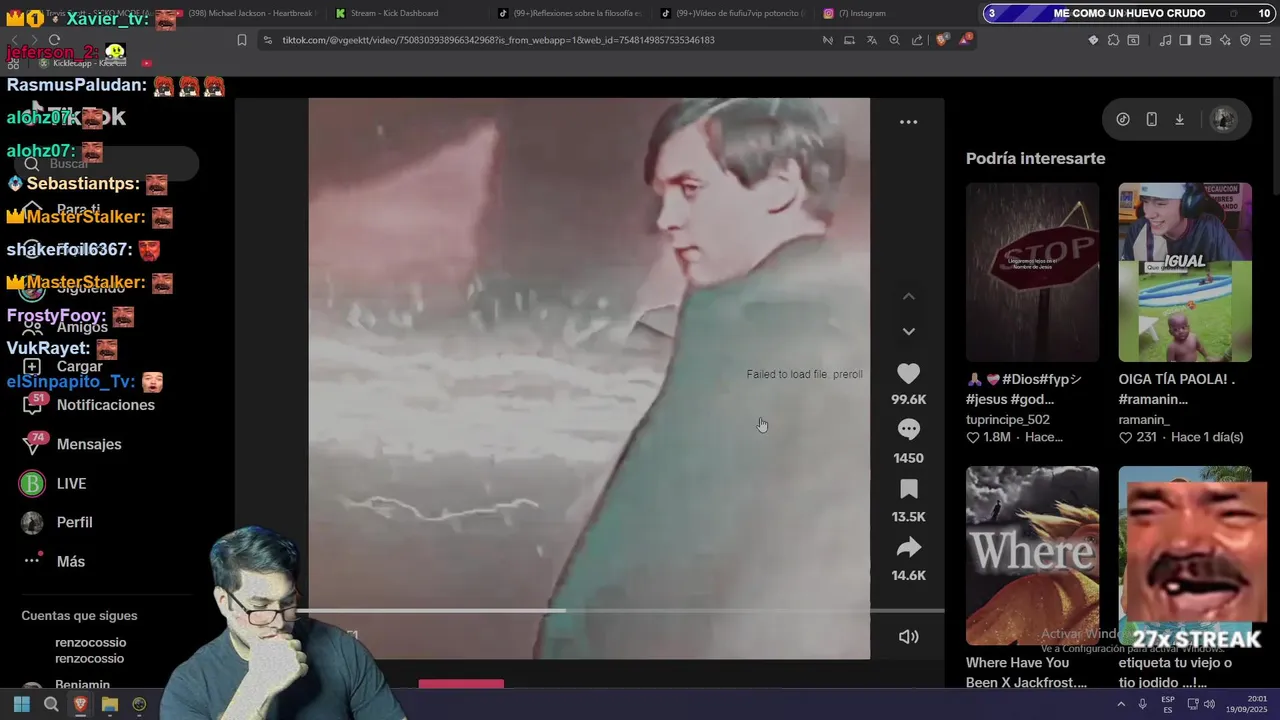Viewport: 1280px width, 720px height.
Task: Open the Where Jackfrost video thumbnail
Action: [1032, 555]
